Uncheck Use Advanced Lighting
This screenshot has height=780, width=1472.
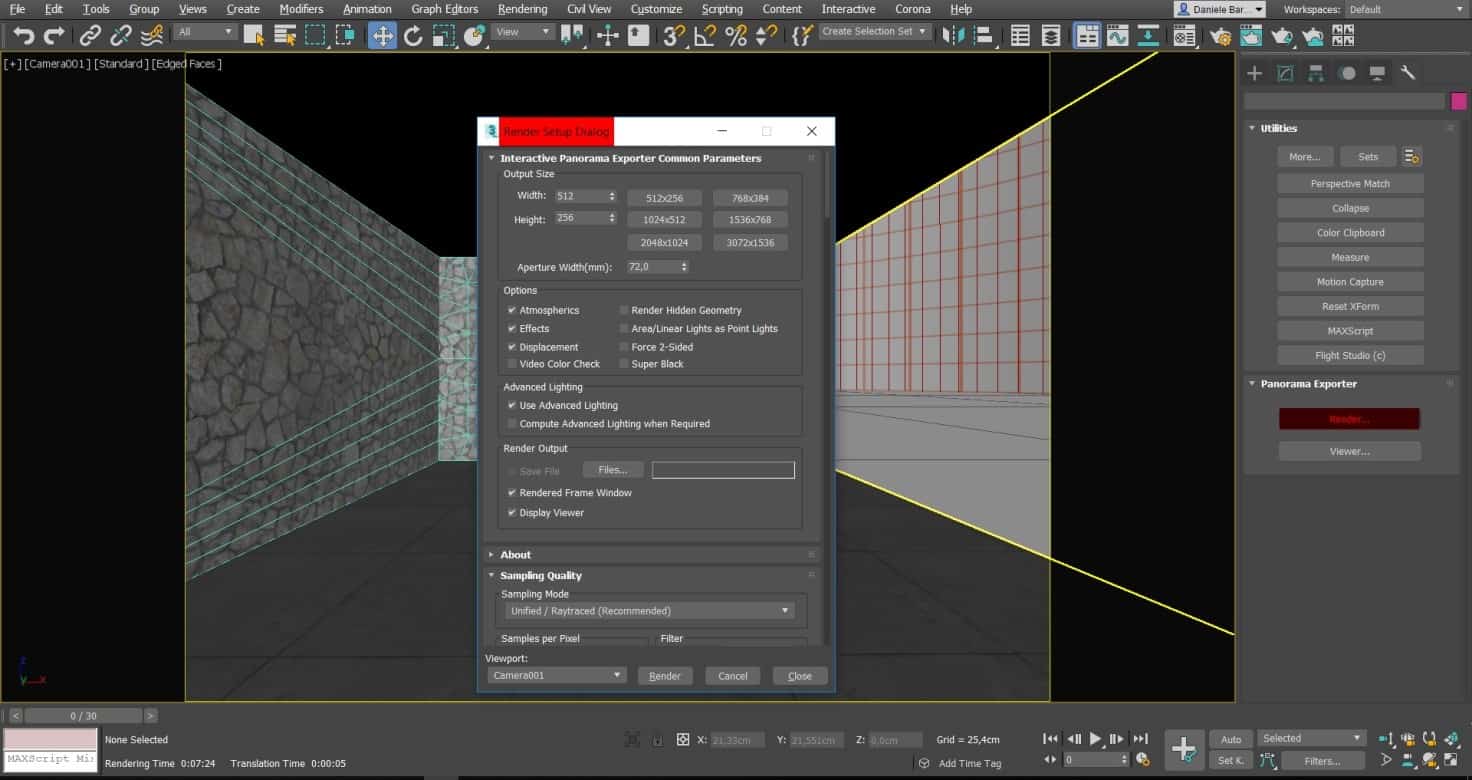[512, 405]
